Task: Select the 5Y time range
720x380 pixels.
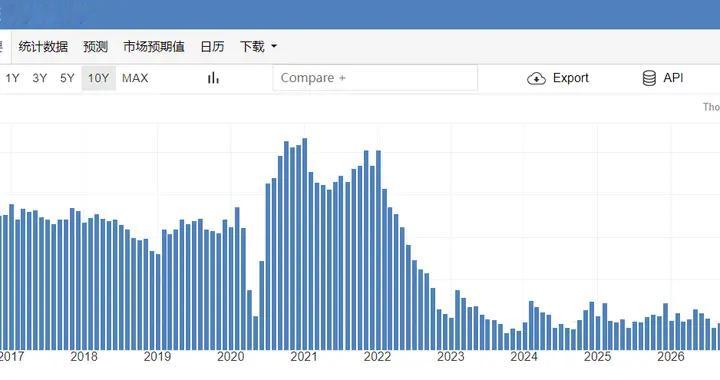Action: coord(67,78)
